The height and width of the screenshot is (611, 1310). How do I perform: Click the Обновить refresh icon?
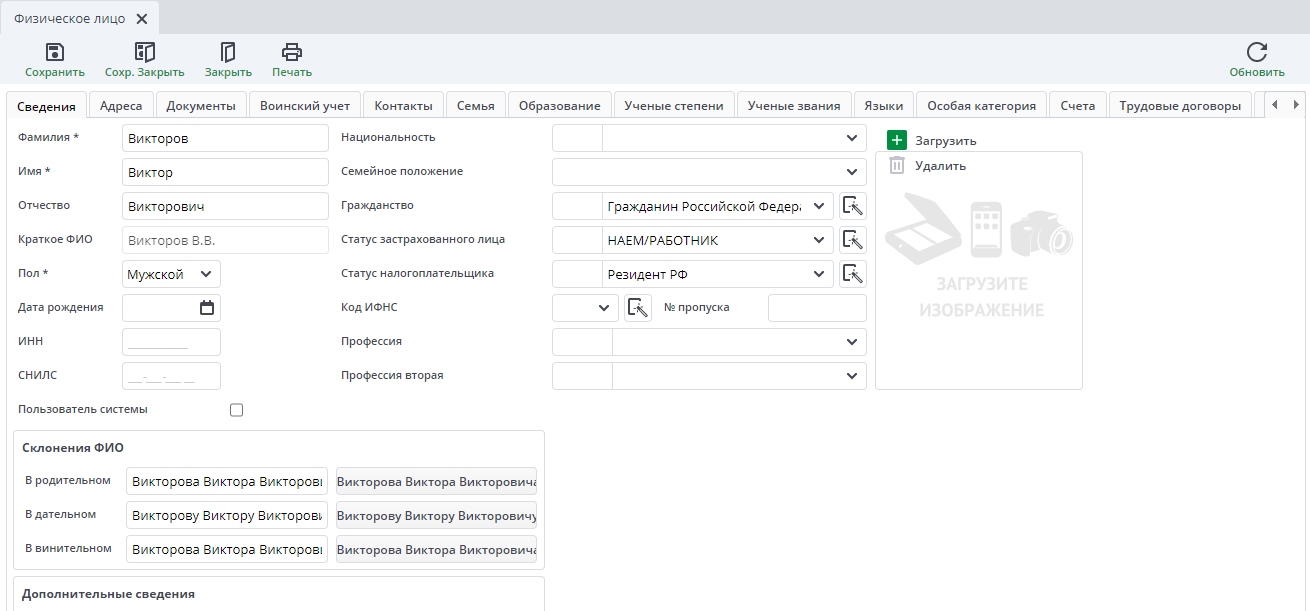click(1257, 53)
